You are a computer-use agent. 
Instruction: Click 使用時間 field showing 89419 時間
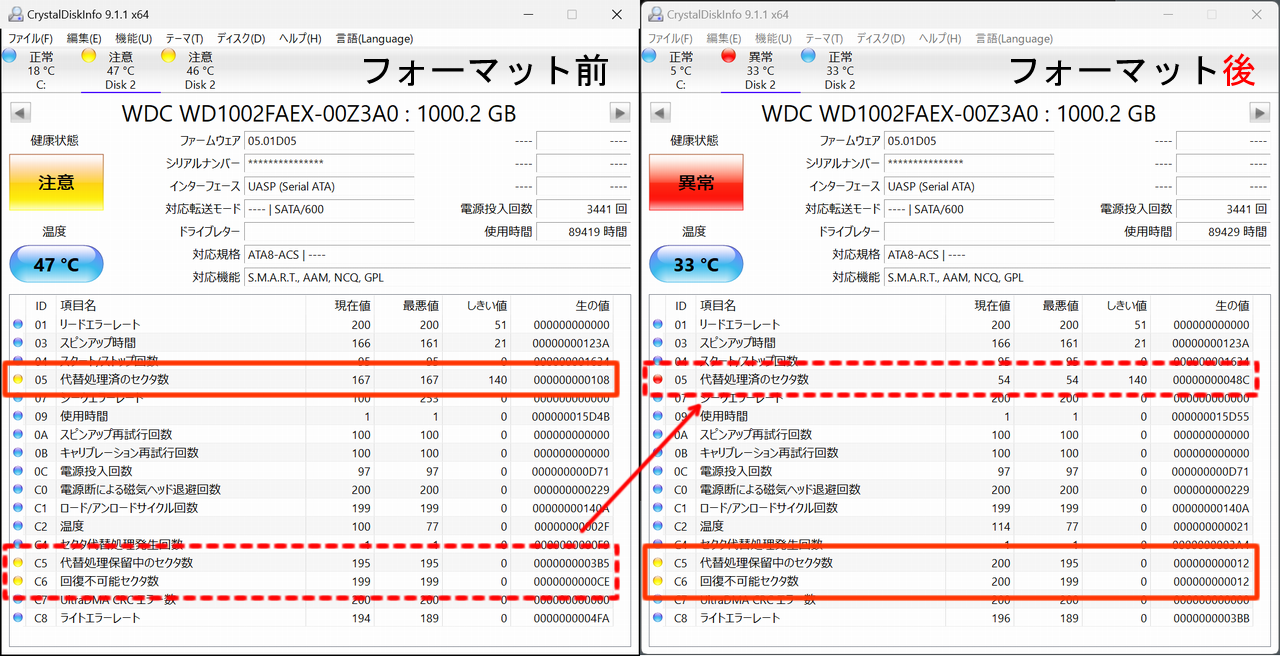point(583,232)
